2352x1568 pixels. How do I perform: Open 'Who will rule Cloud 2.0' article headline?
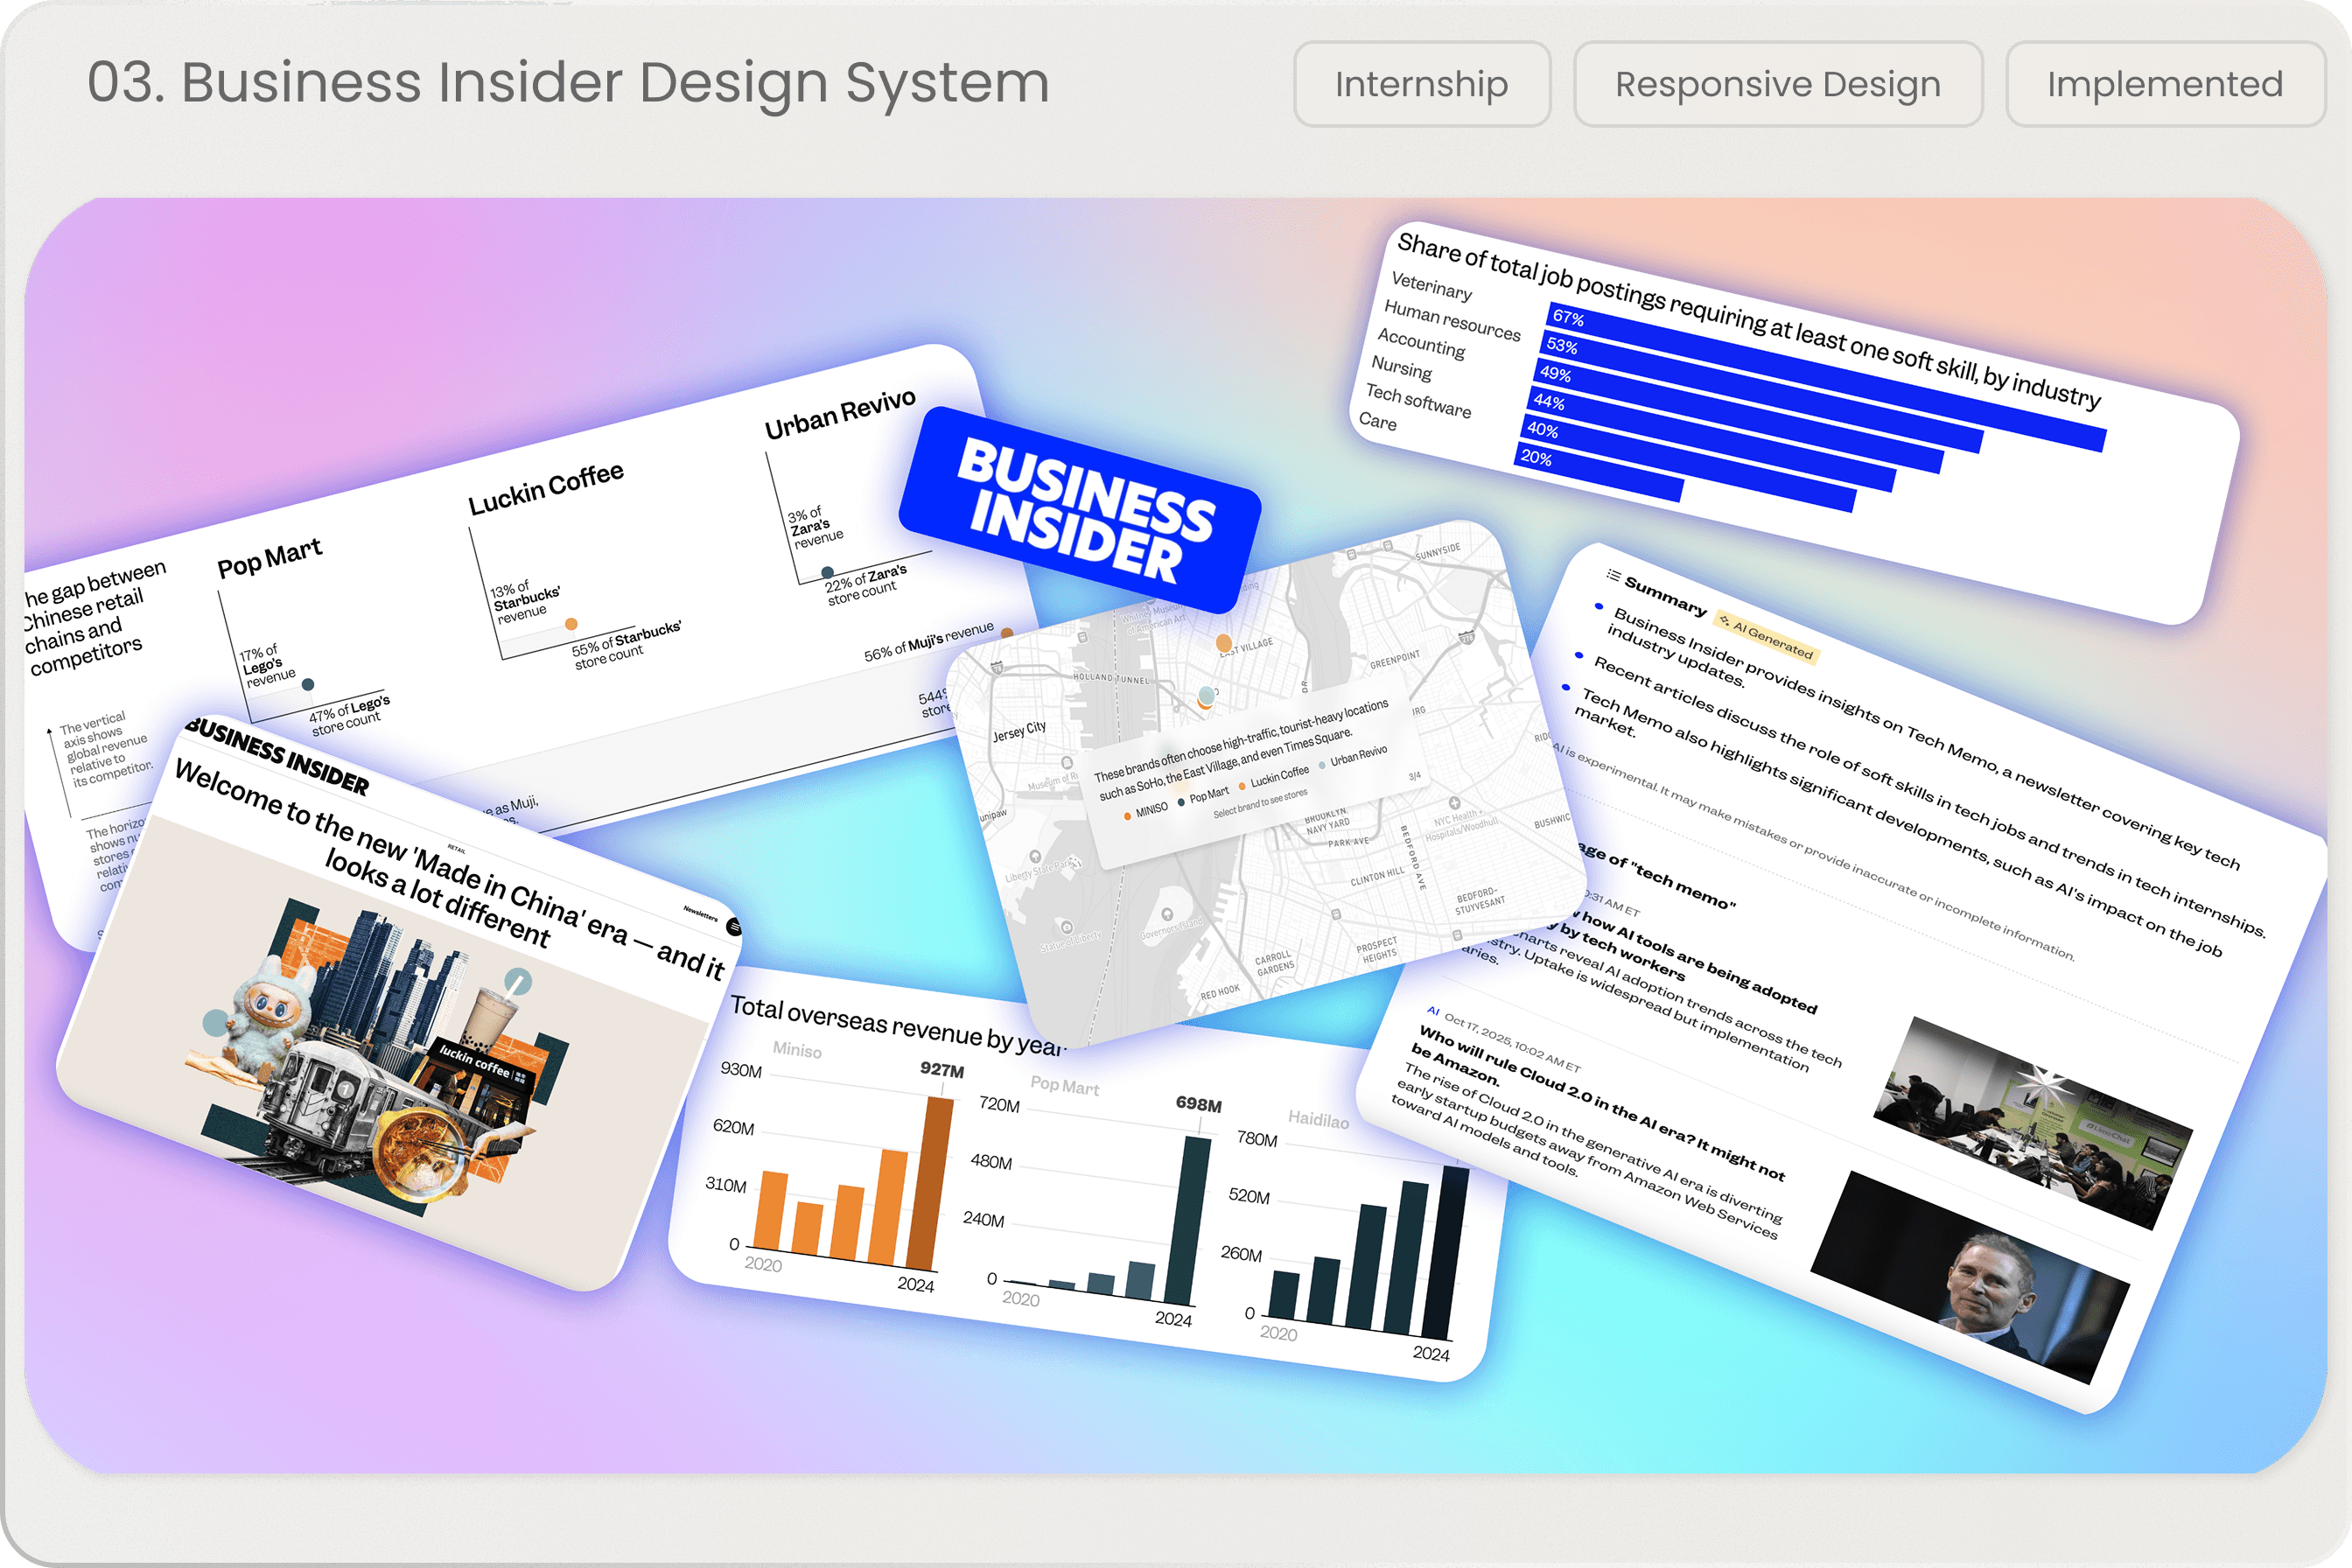pos(1598,1103)
